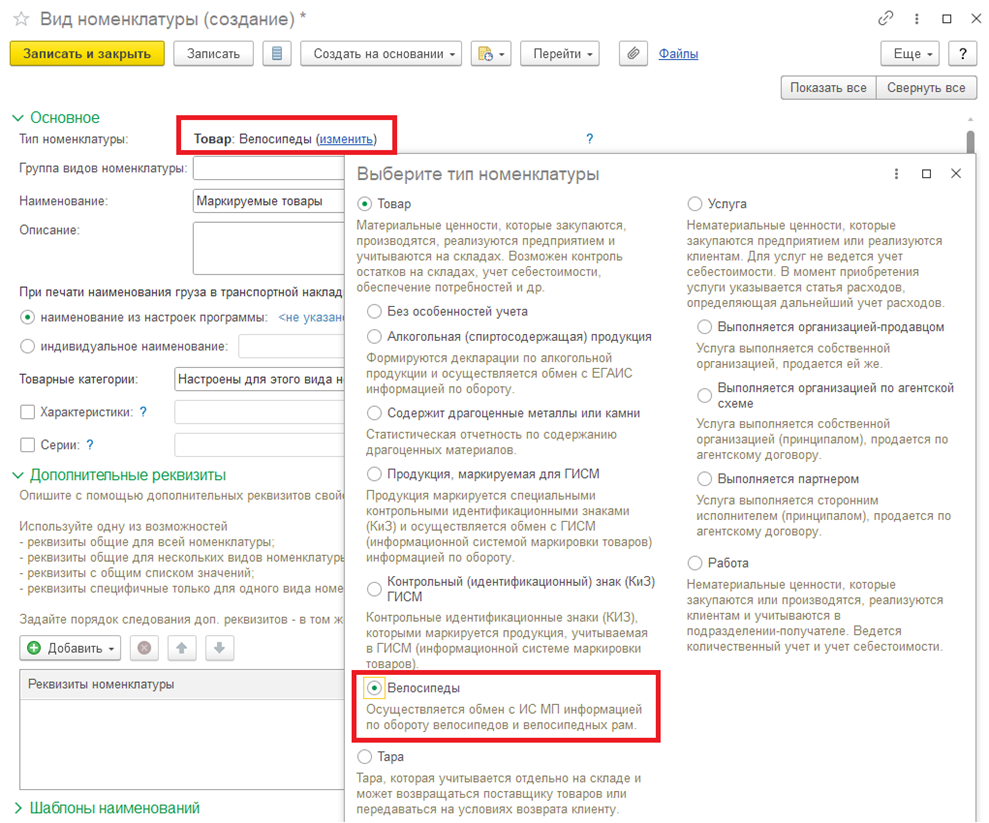Choose Алкогольная (спиртосодержащая) продукция option
The image size is (989, 823).
coord(375,337)
